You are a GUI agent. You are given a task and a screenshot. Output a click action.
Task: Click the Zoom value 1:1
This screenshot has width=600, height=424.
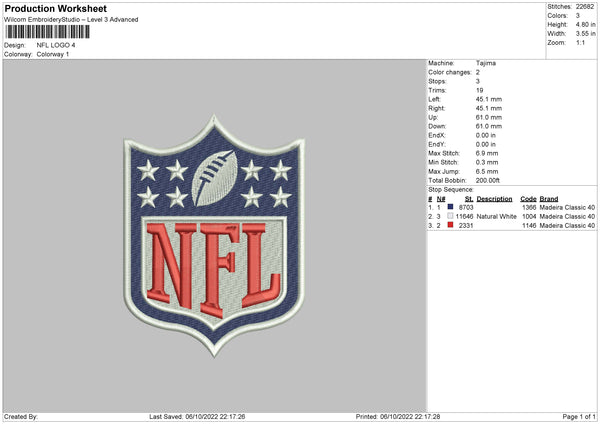pos(580,42)
